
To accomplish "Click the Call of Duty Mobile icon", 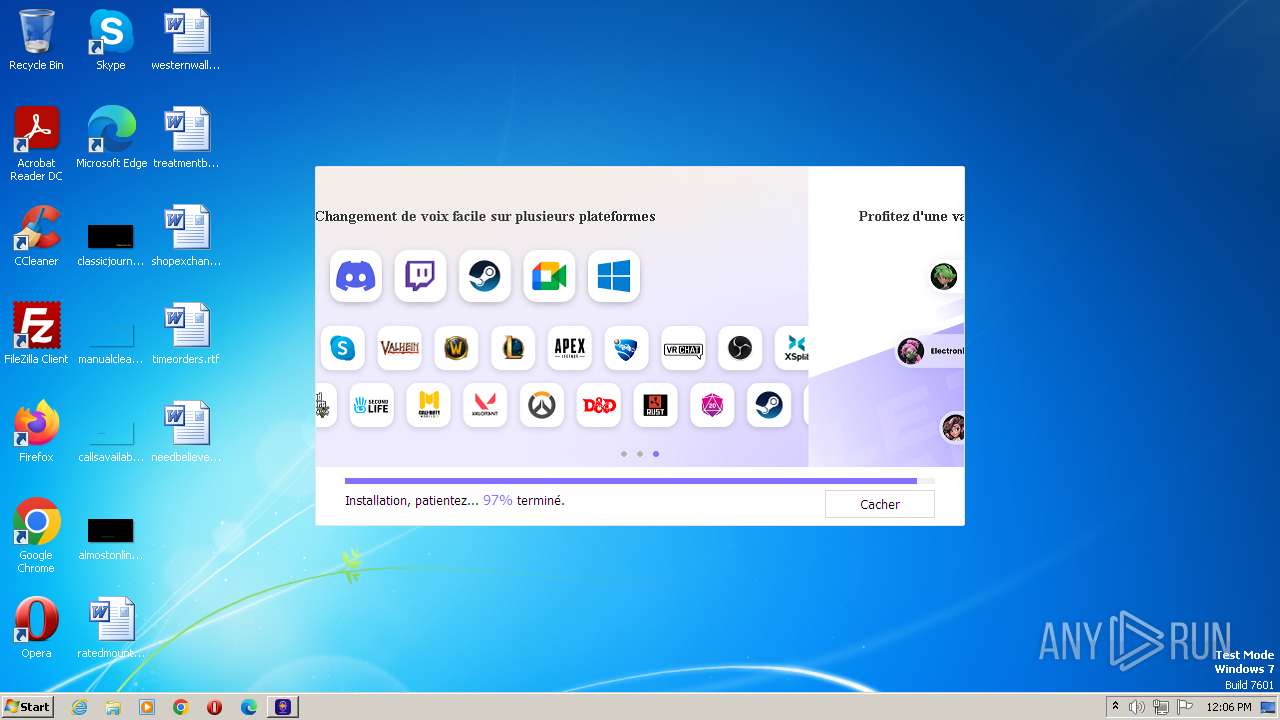I will coord(428,405).
